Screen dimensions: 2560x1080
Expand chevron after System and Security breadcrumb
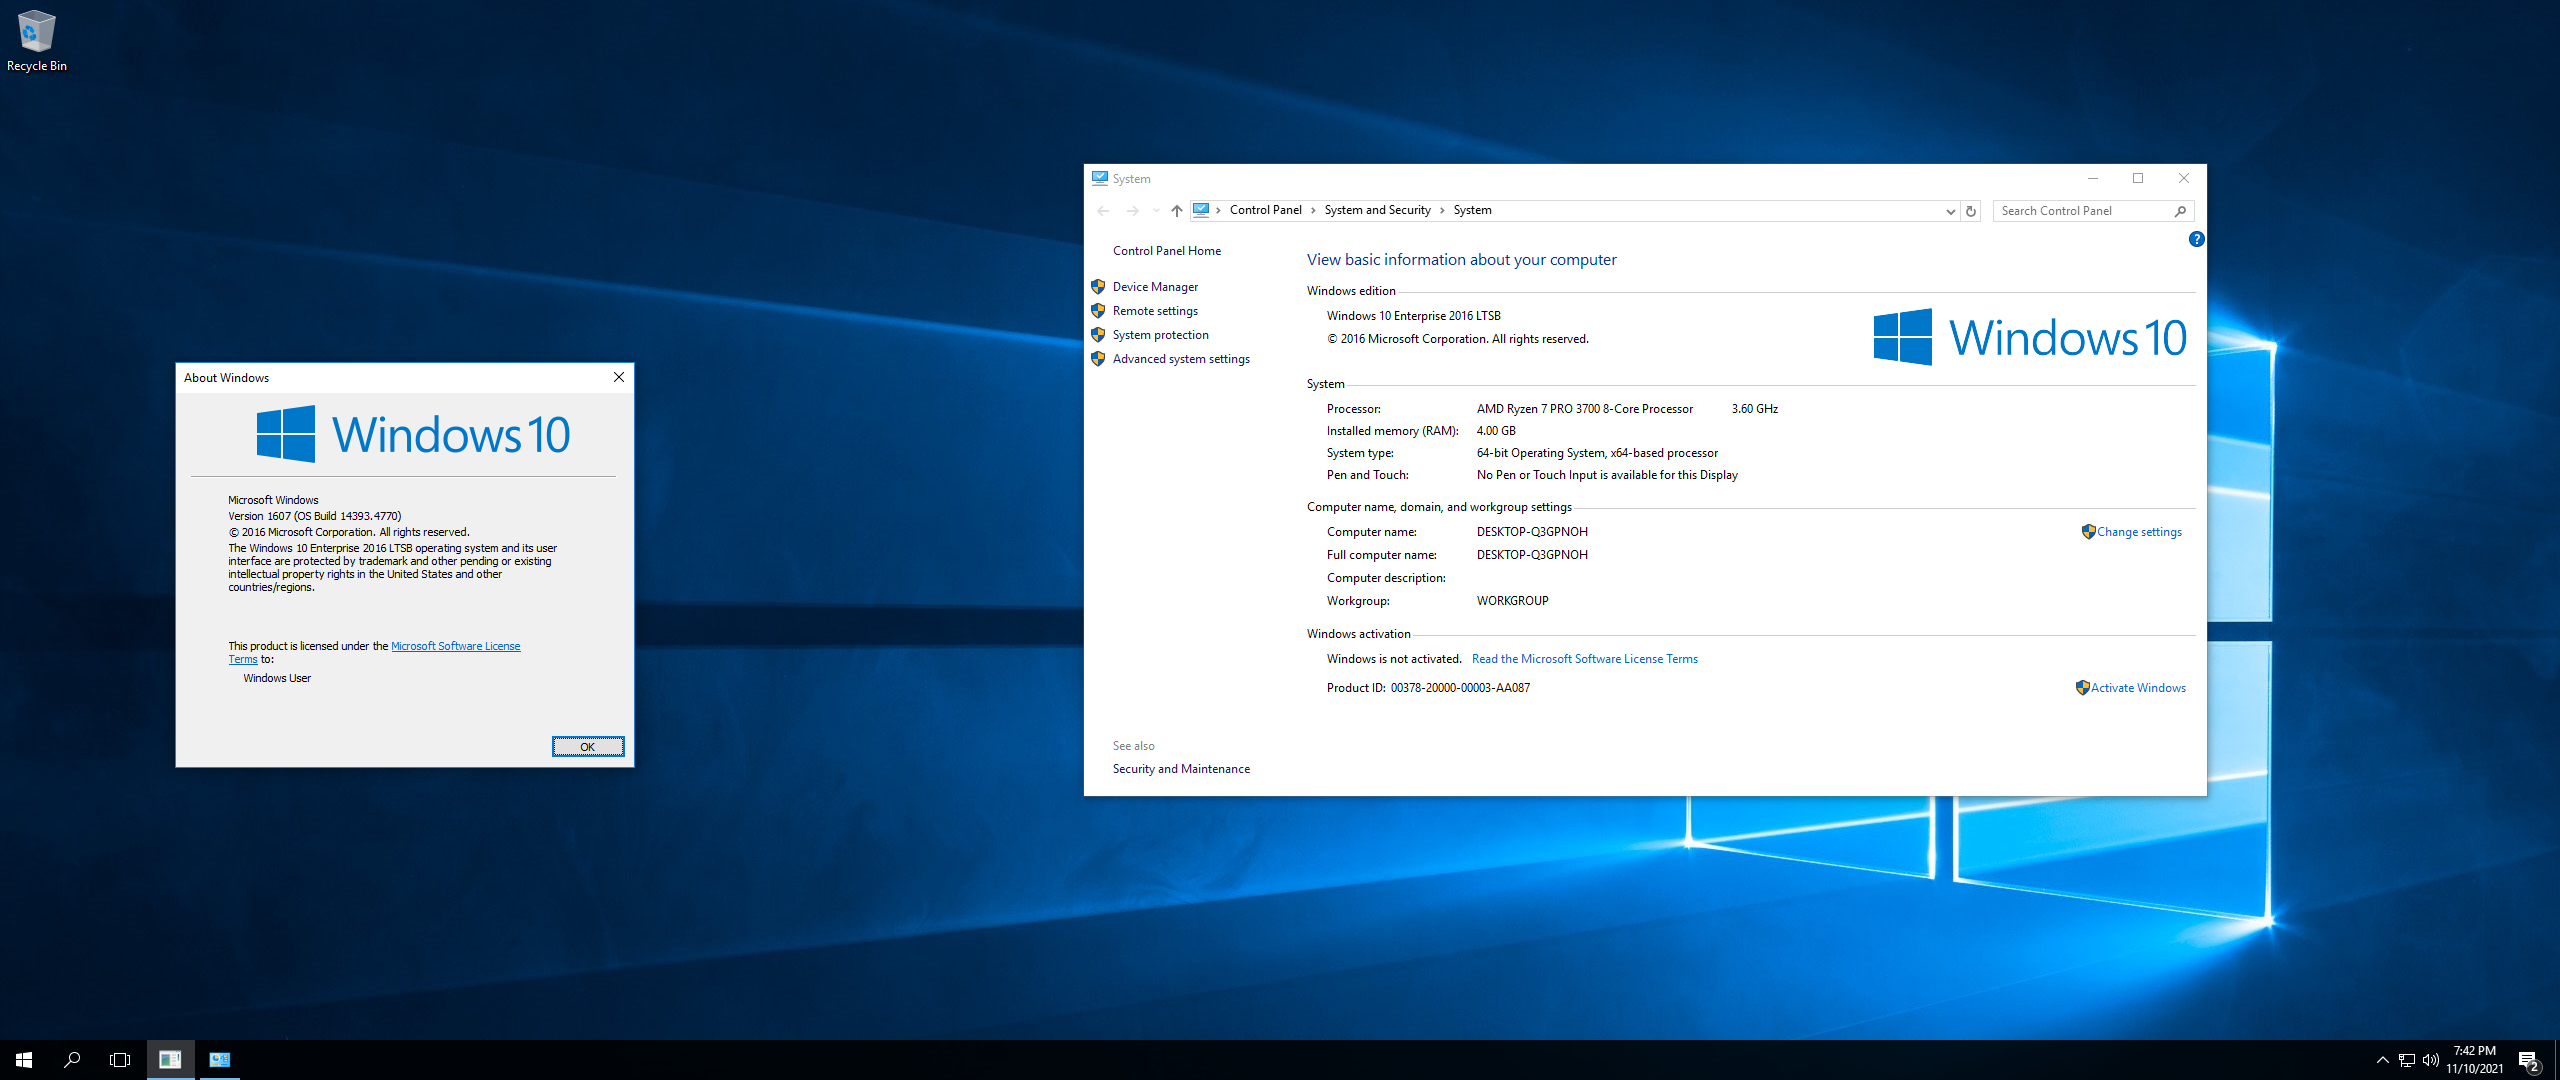point(1442,210)
